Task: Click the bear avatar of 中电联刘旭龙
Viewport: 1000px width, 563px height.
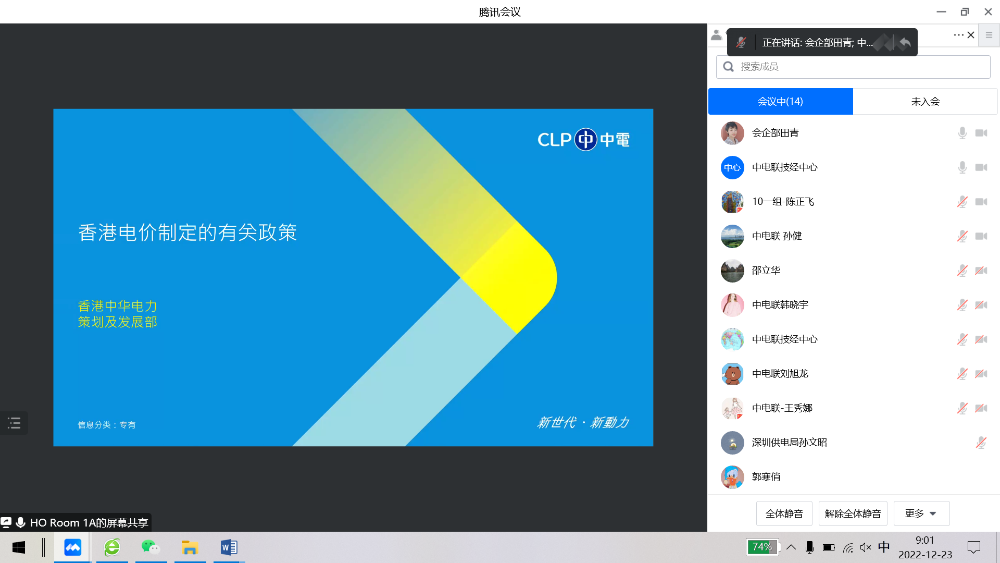Action: tap(732, 374)
